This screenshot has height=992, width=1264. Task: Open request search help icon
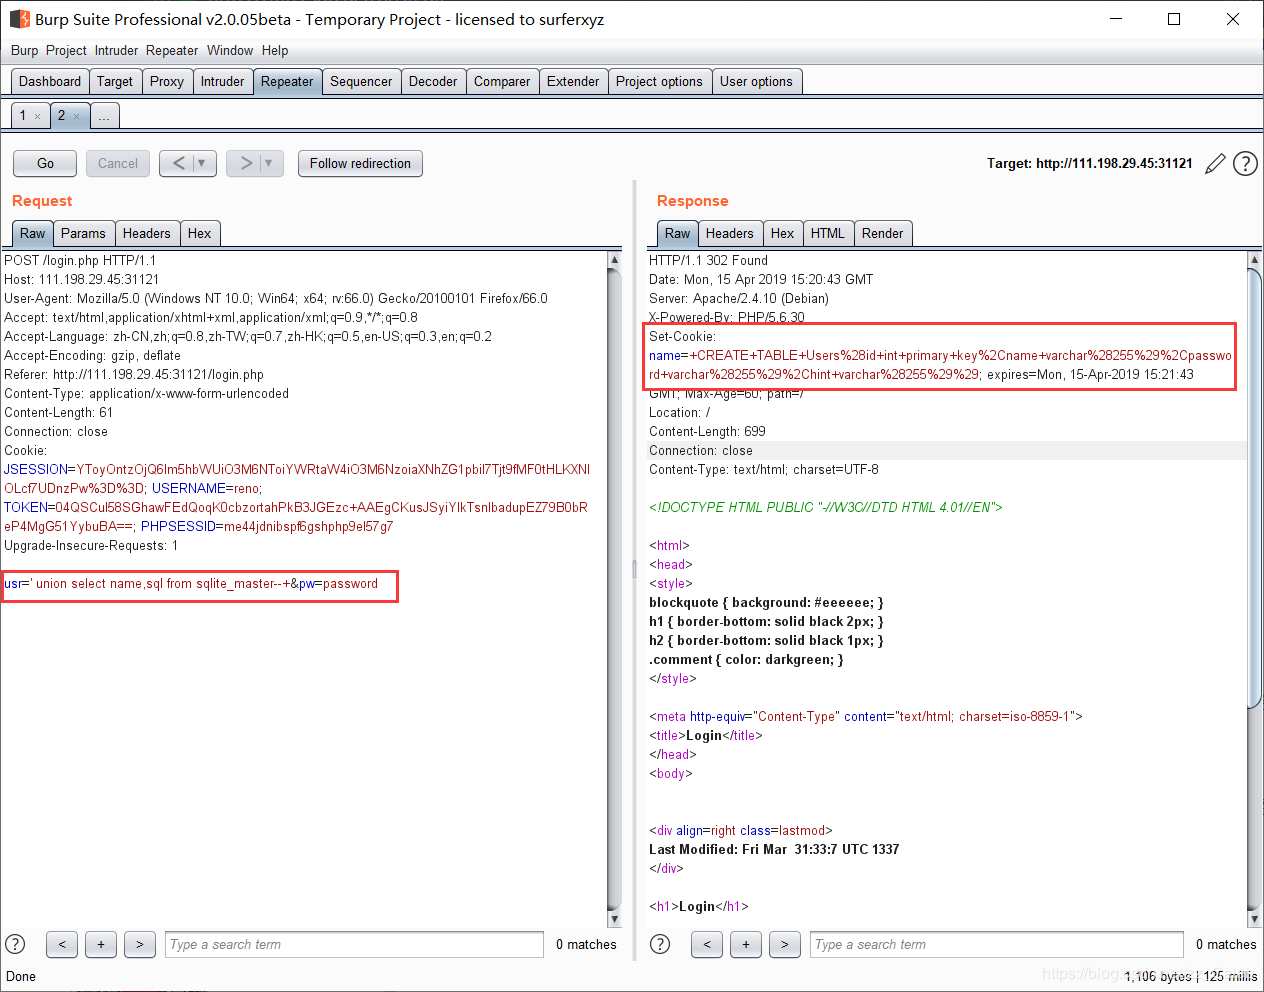click(15, 944)
